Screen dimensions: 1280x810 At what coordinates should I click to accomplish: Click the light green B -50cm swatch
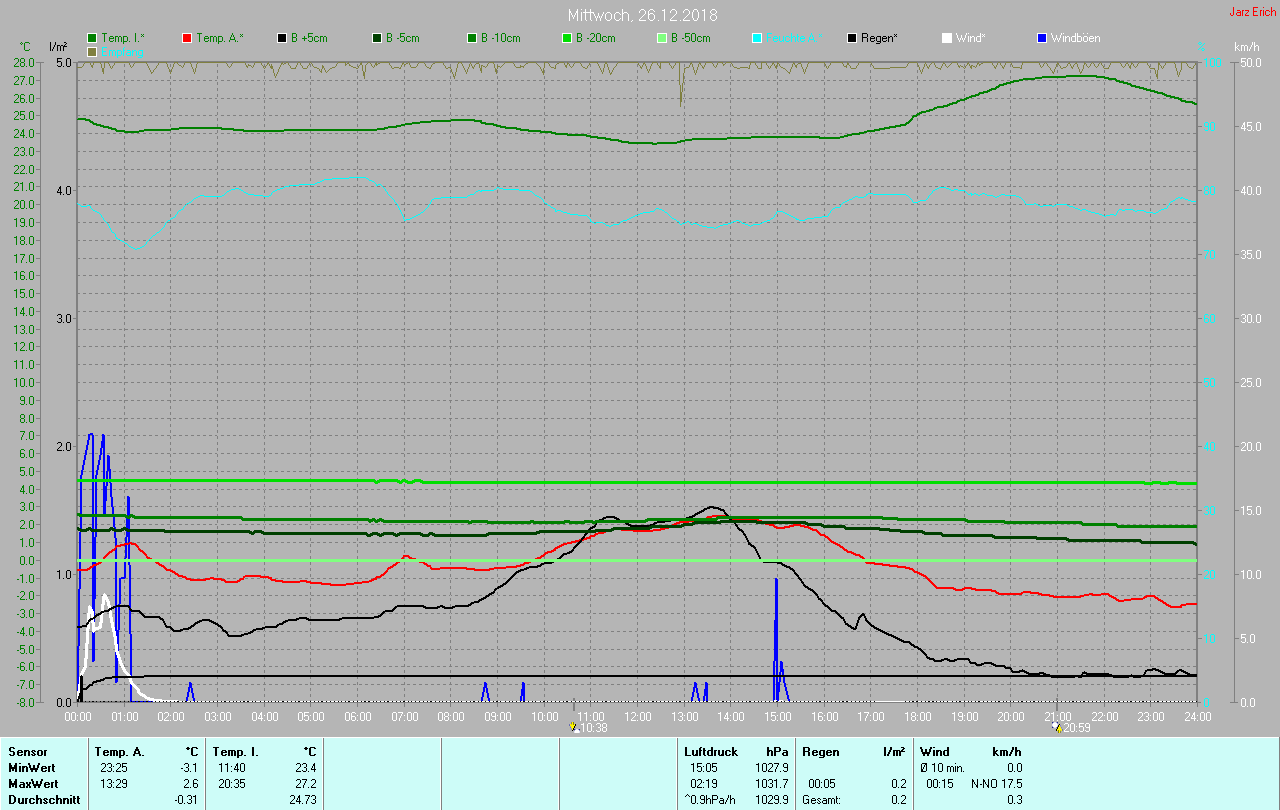[662, 38]
